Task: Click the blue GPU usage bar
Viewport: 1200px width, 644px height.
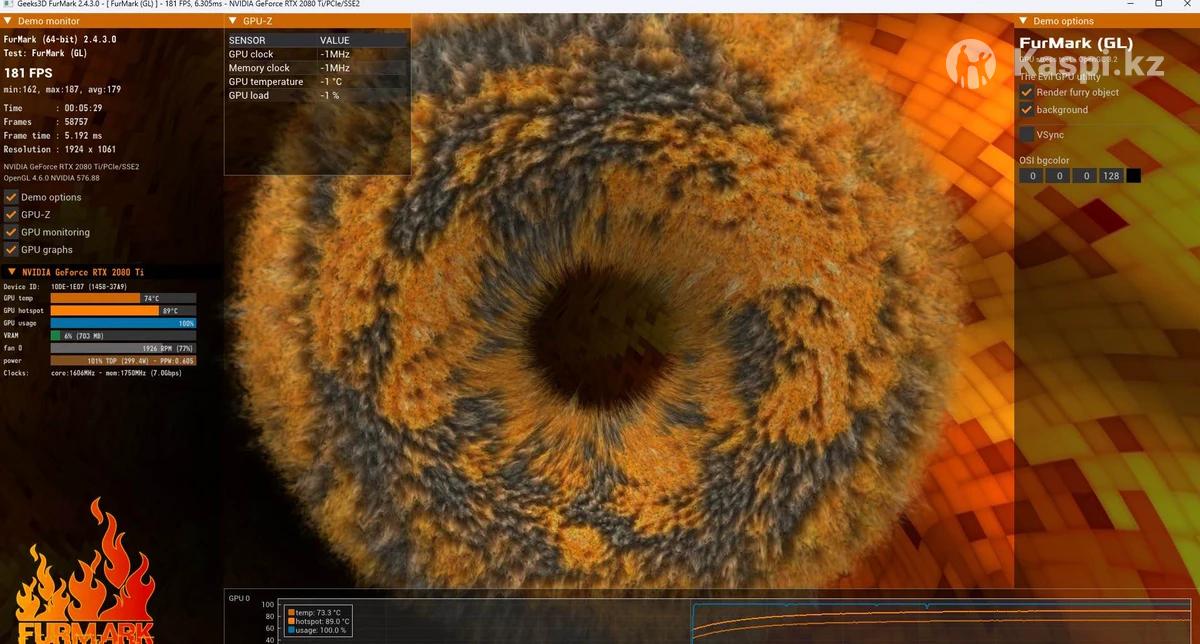Action: click(123, 323)
